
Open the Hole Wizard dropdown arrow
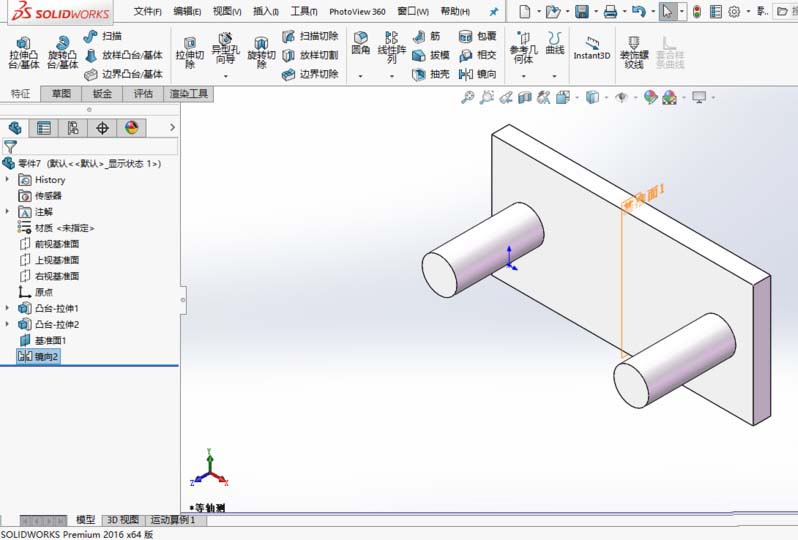(x=225, y=76)
